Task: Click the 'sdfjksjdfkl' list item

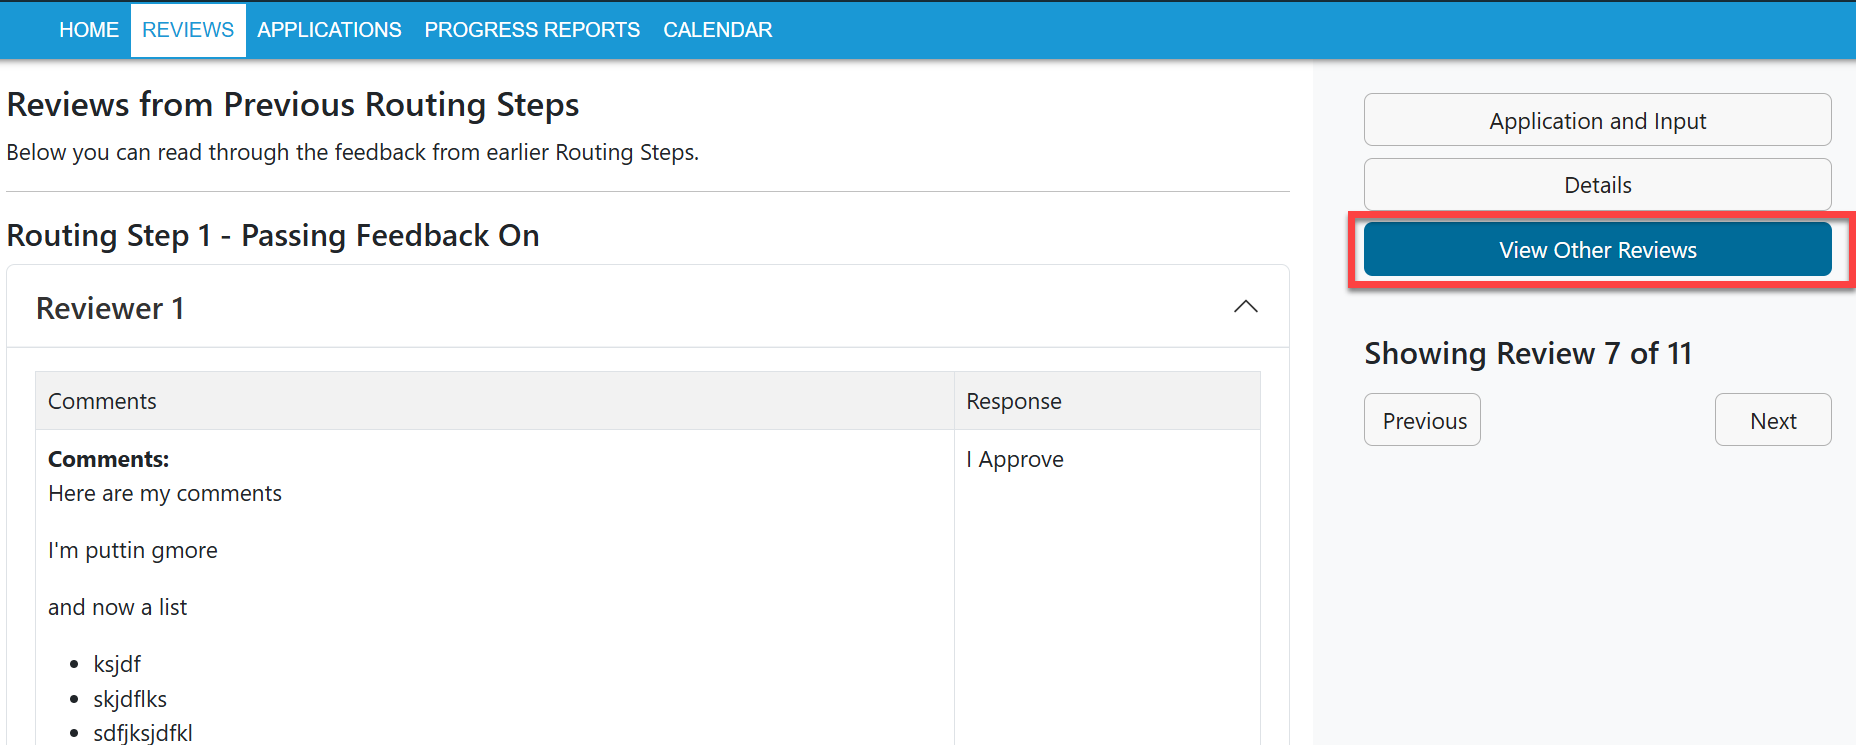Action: (x=143, y=733)
